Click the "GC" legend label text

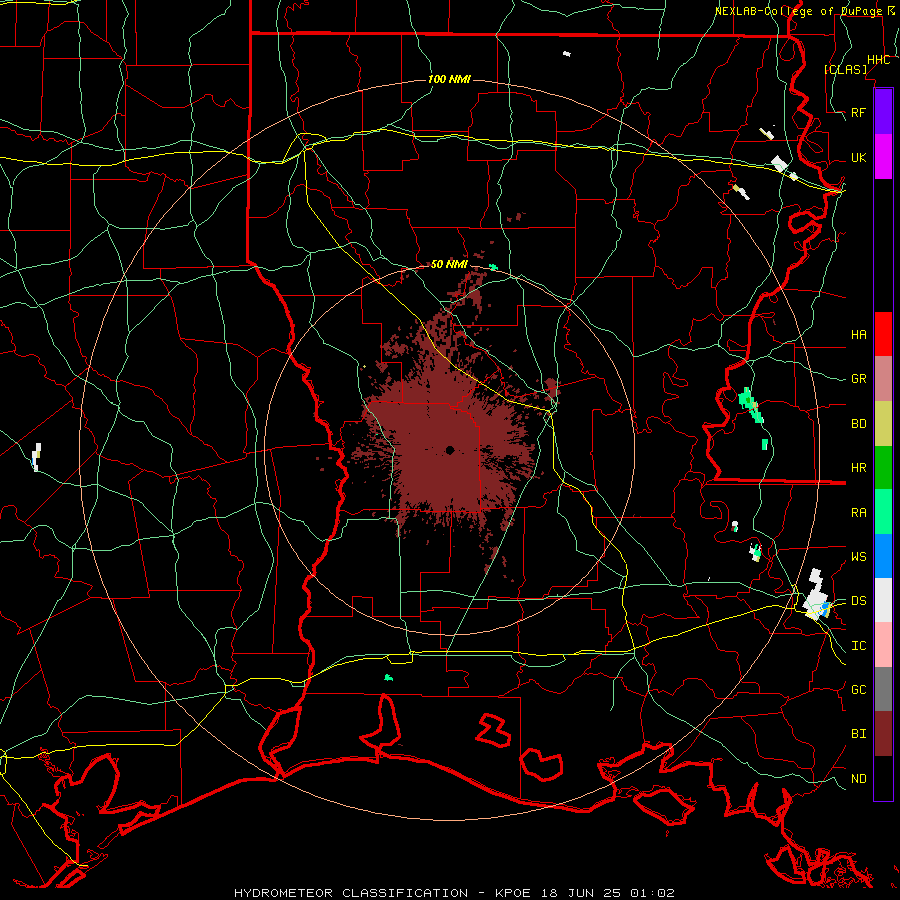[858, 689]
